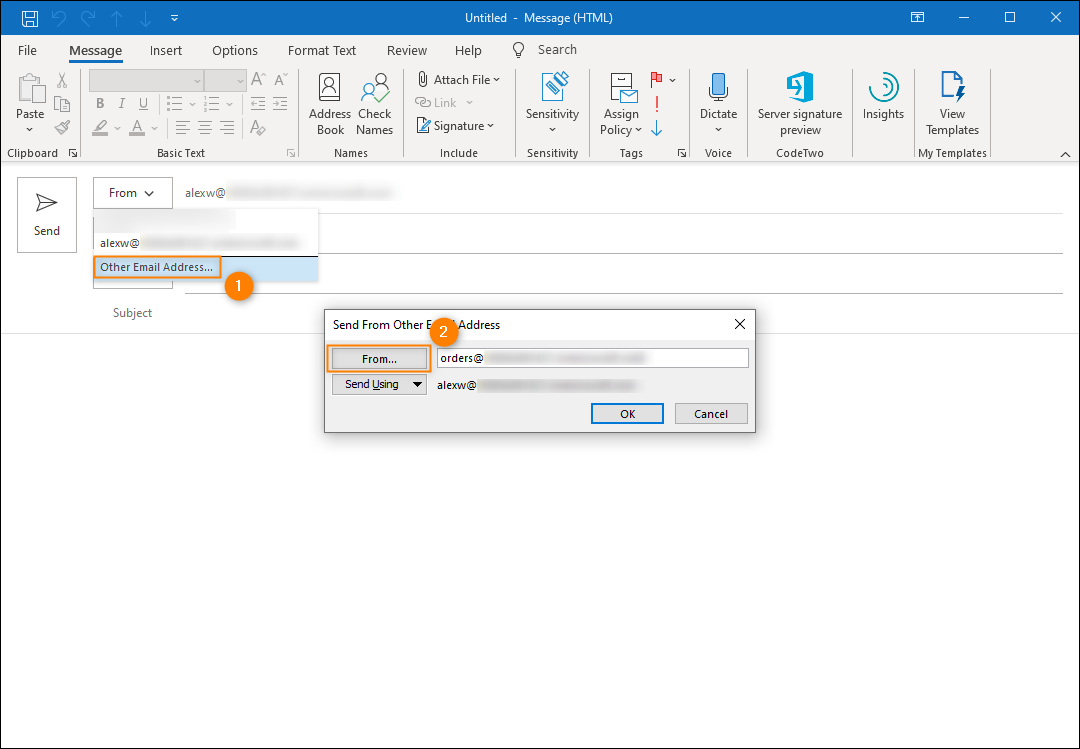Click the Copy icon
This screenshot has width=1080, height=749.
62,104
